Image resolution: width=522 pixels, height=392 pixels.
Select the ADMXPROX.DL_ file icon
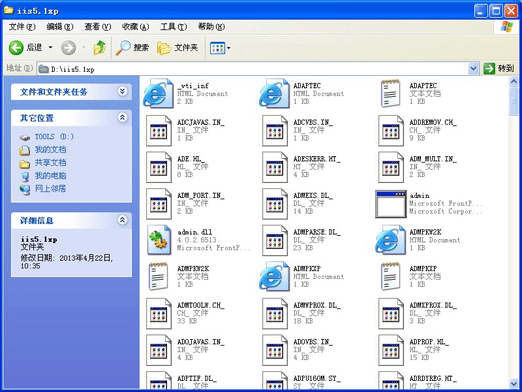tap(391, 313)
